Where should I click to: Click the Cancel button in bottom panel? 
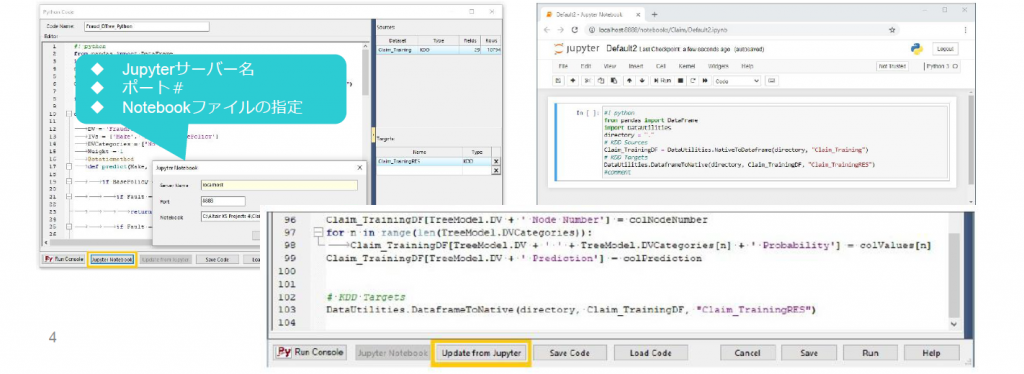point(748,353)
